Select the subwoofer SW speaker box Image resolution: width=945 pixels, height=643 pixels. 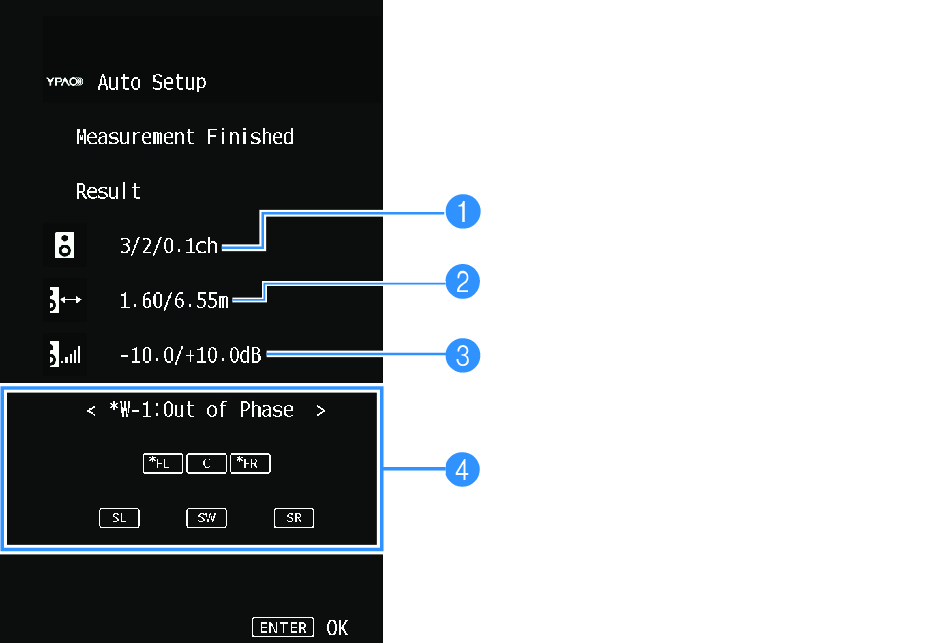pyautogui.click(x=206, y=518)
